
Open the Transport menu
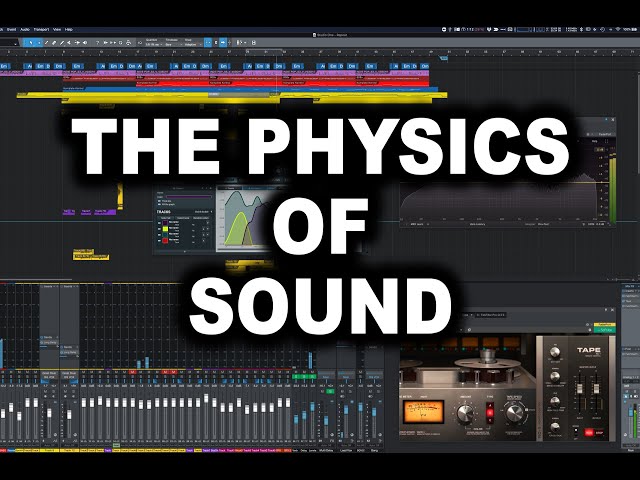point(41,29)
